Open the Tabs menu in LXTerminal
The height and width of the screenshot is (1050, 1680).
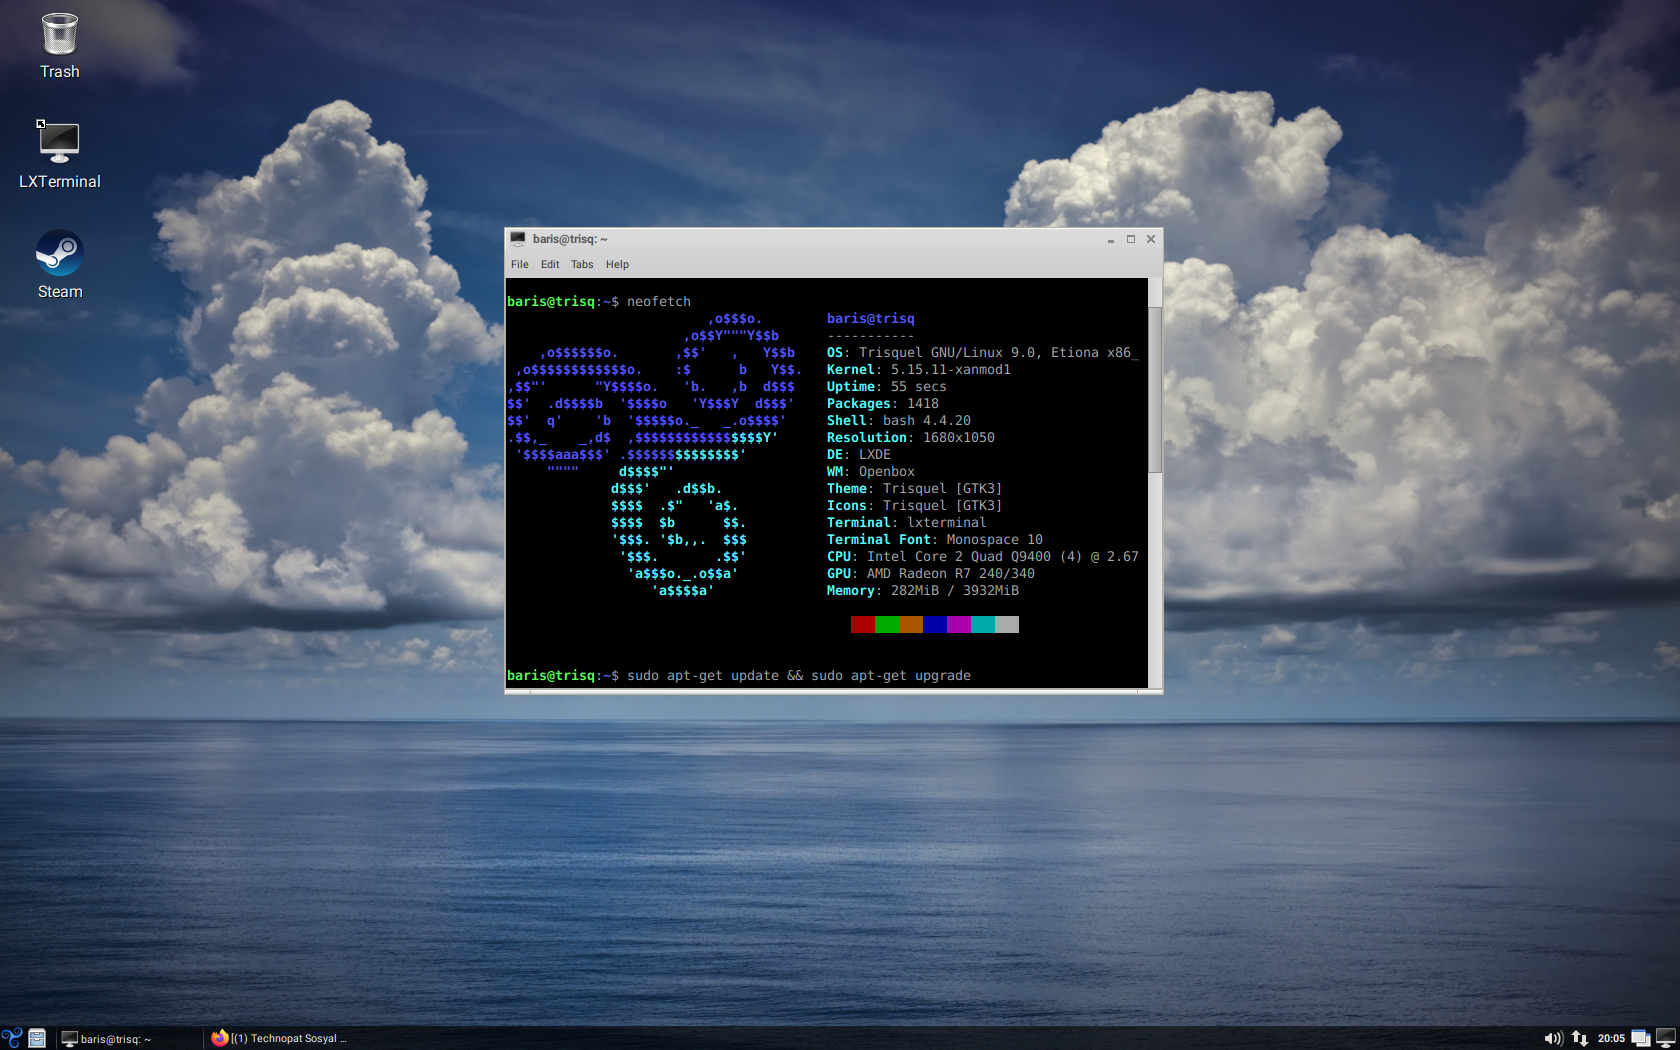(x=582, y=265)
